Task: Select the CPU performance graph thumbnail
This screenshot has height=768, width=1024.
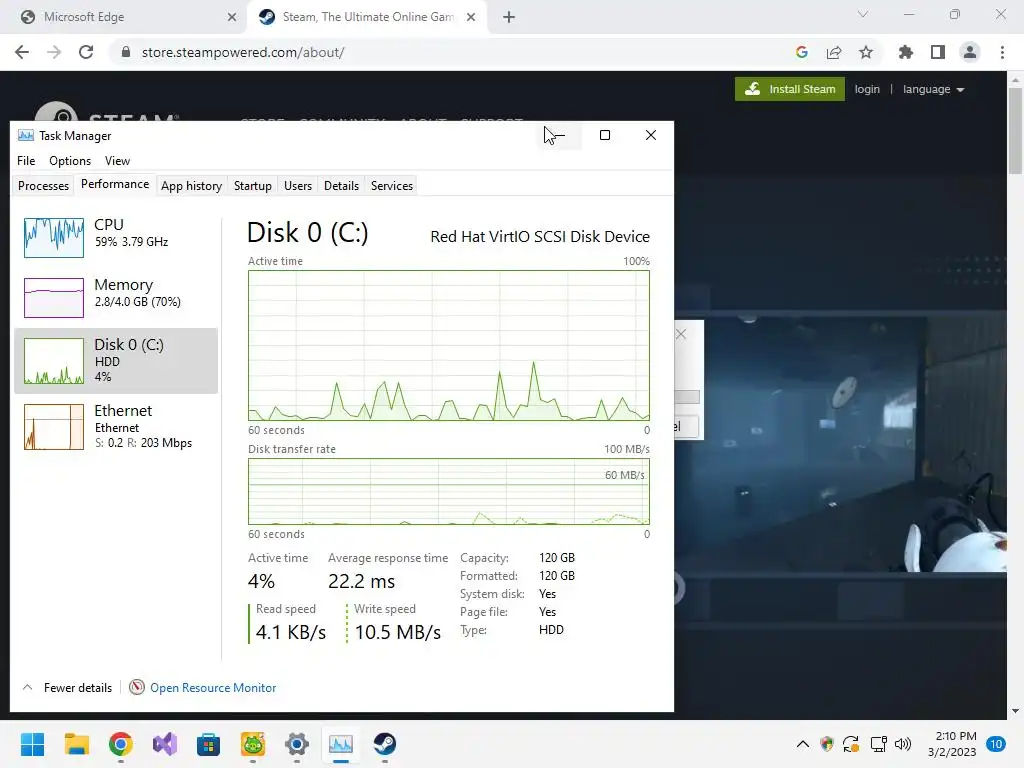Action: point(54,238)
